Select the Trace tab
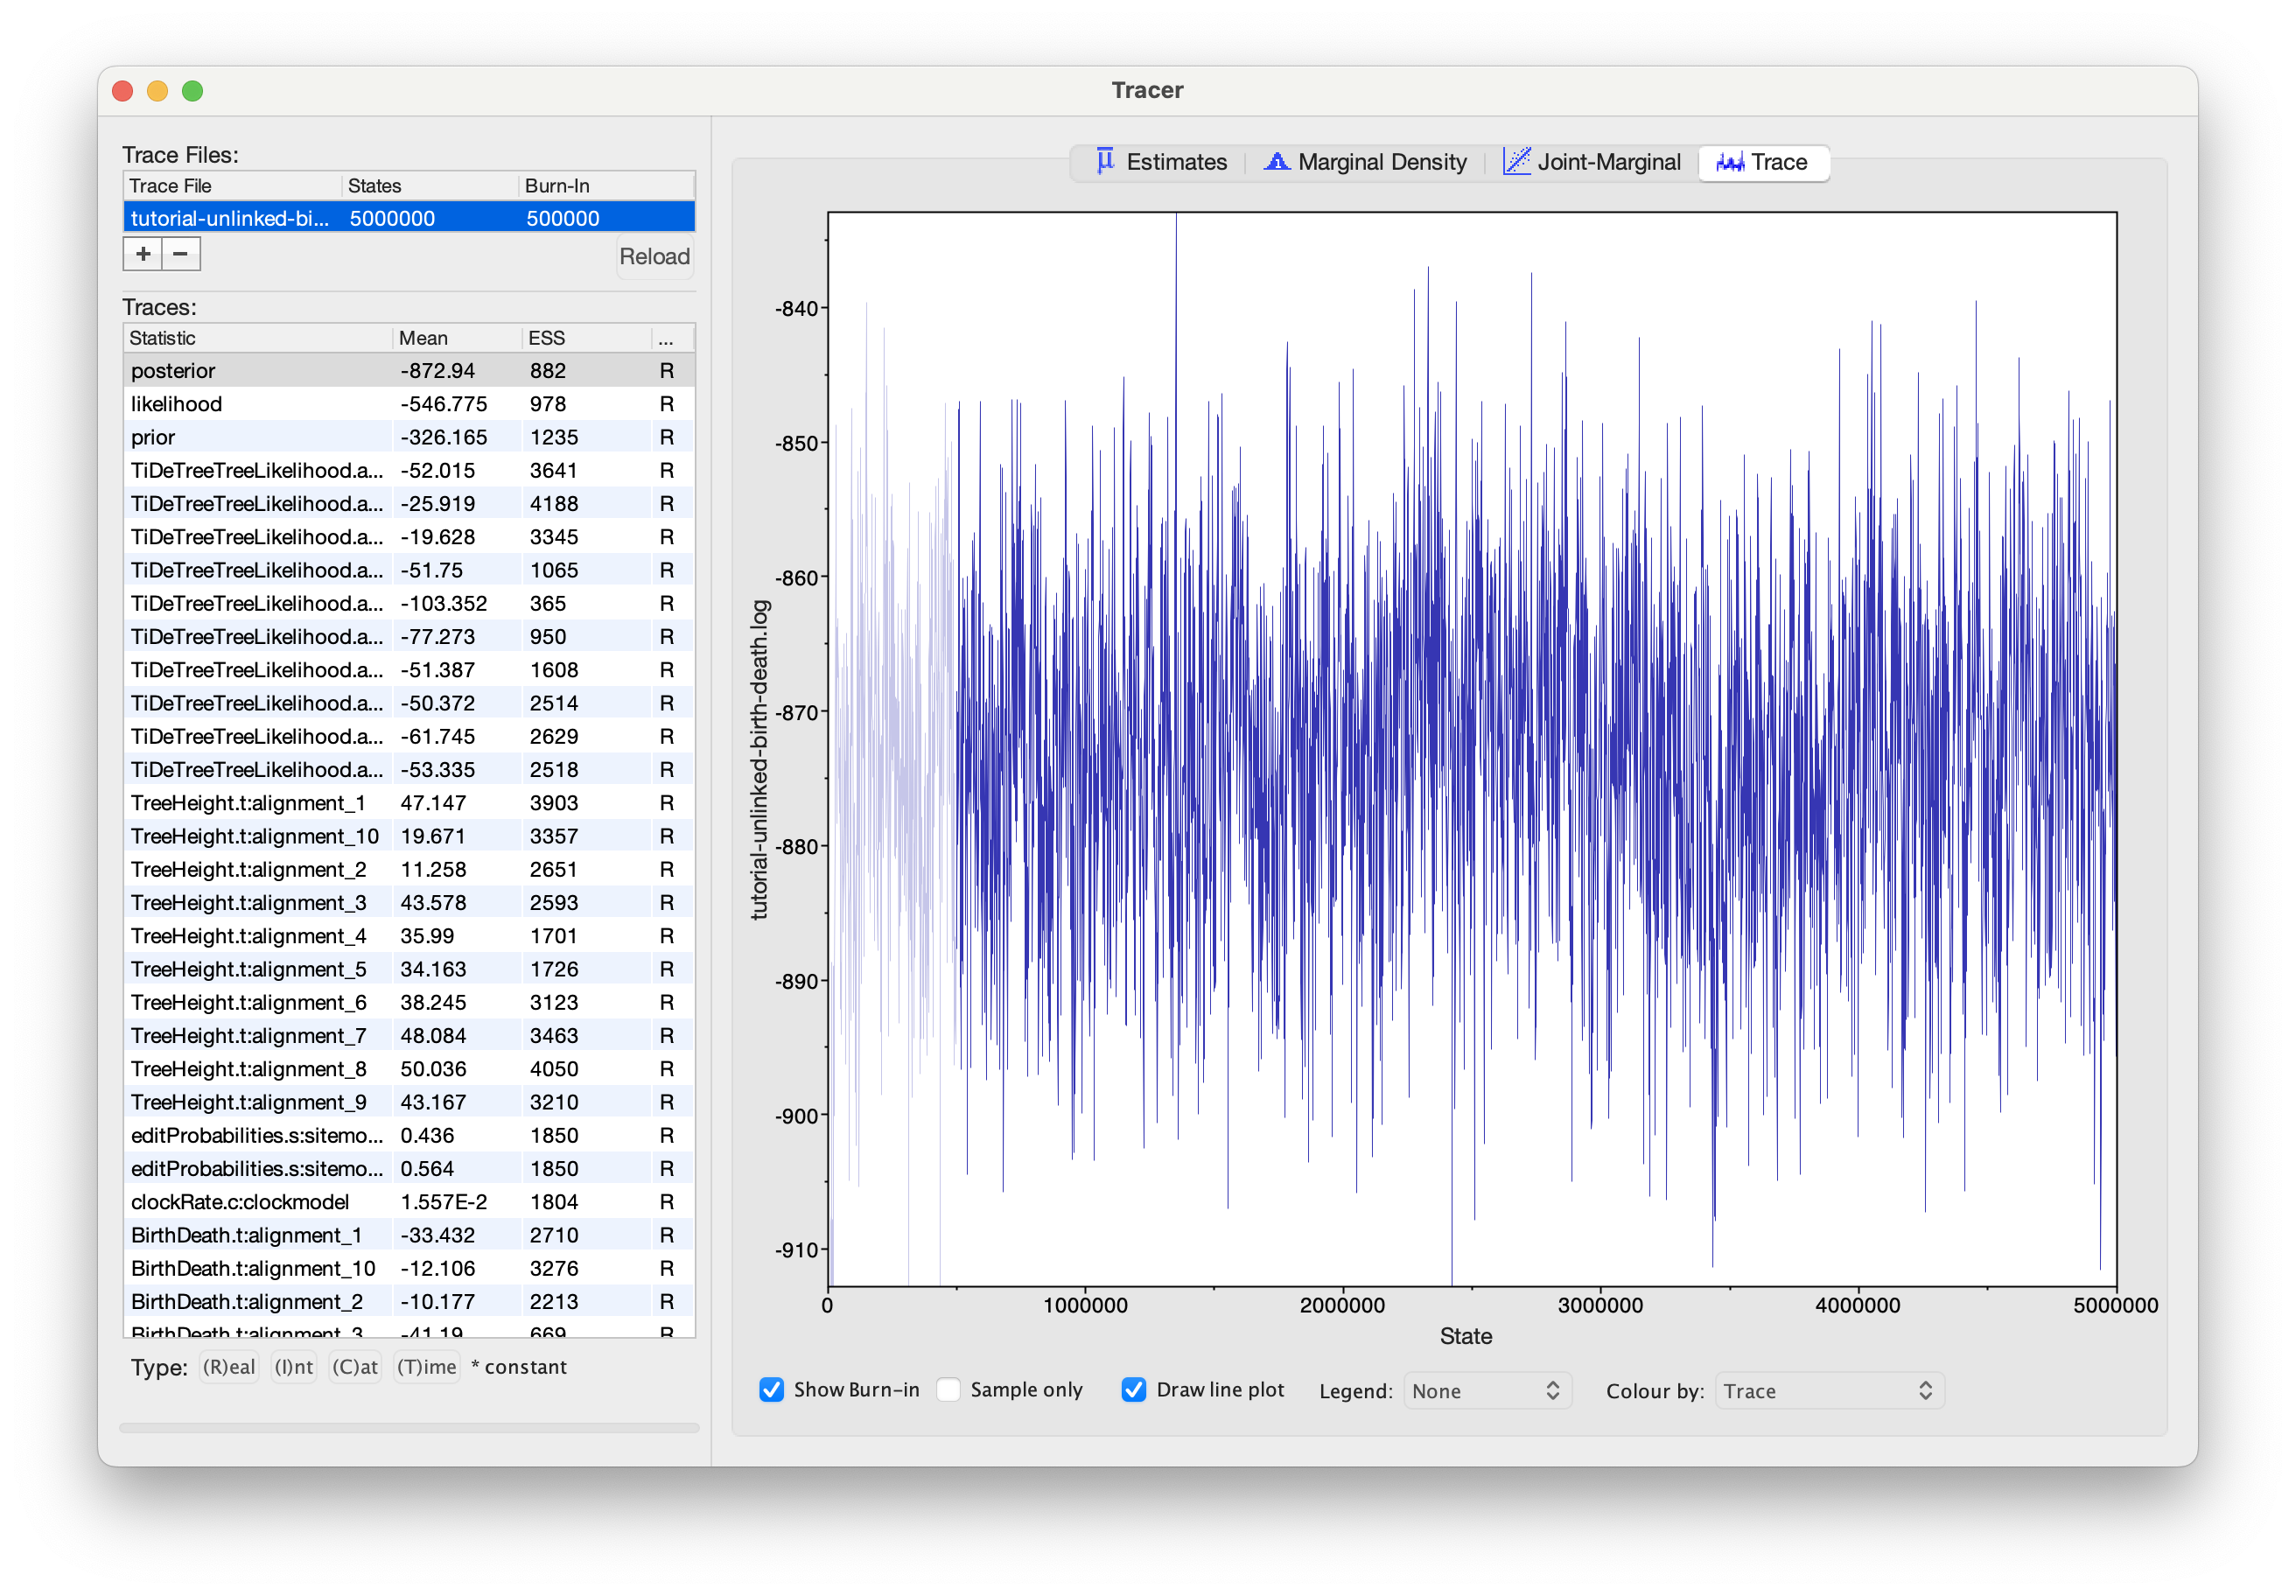The height and width of the screenshot is (1596, 2296). pyautogui.click(x=1762, y=162)
